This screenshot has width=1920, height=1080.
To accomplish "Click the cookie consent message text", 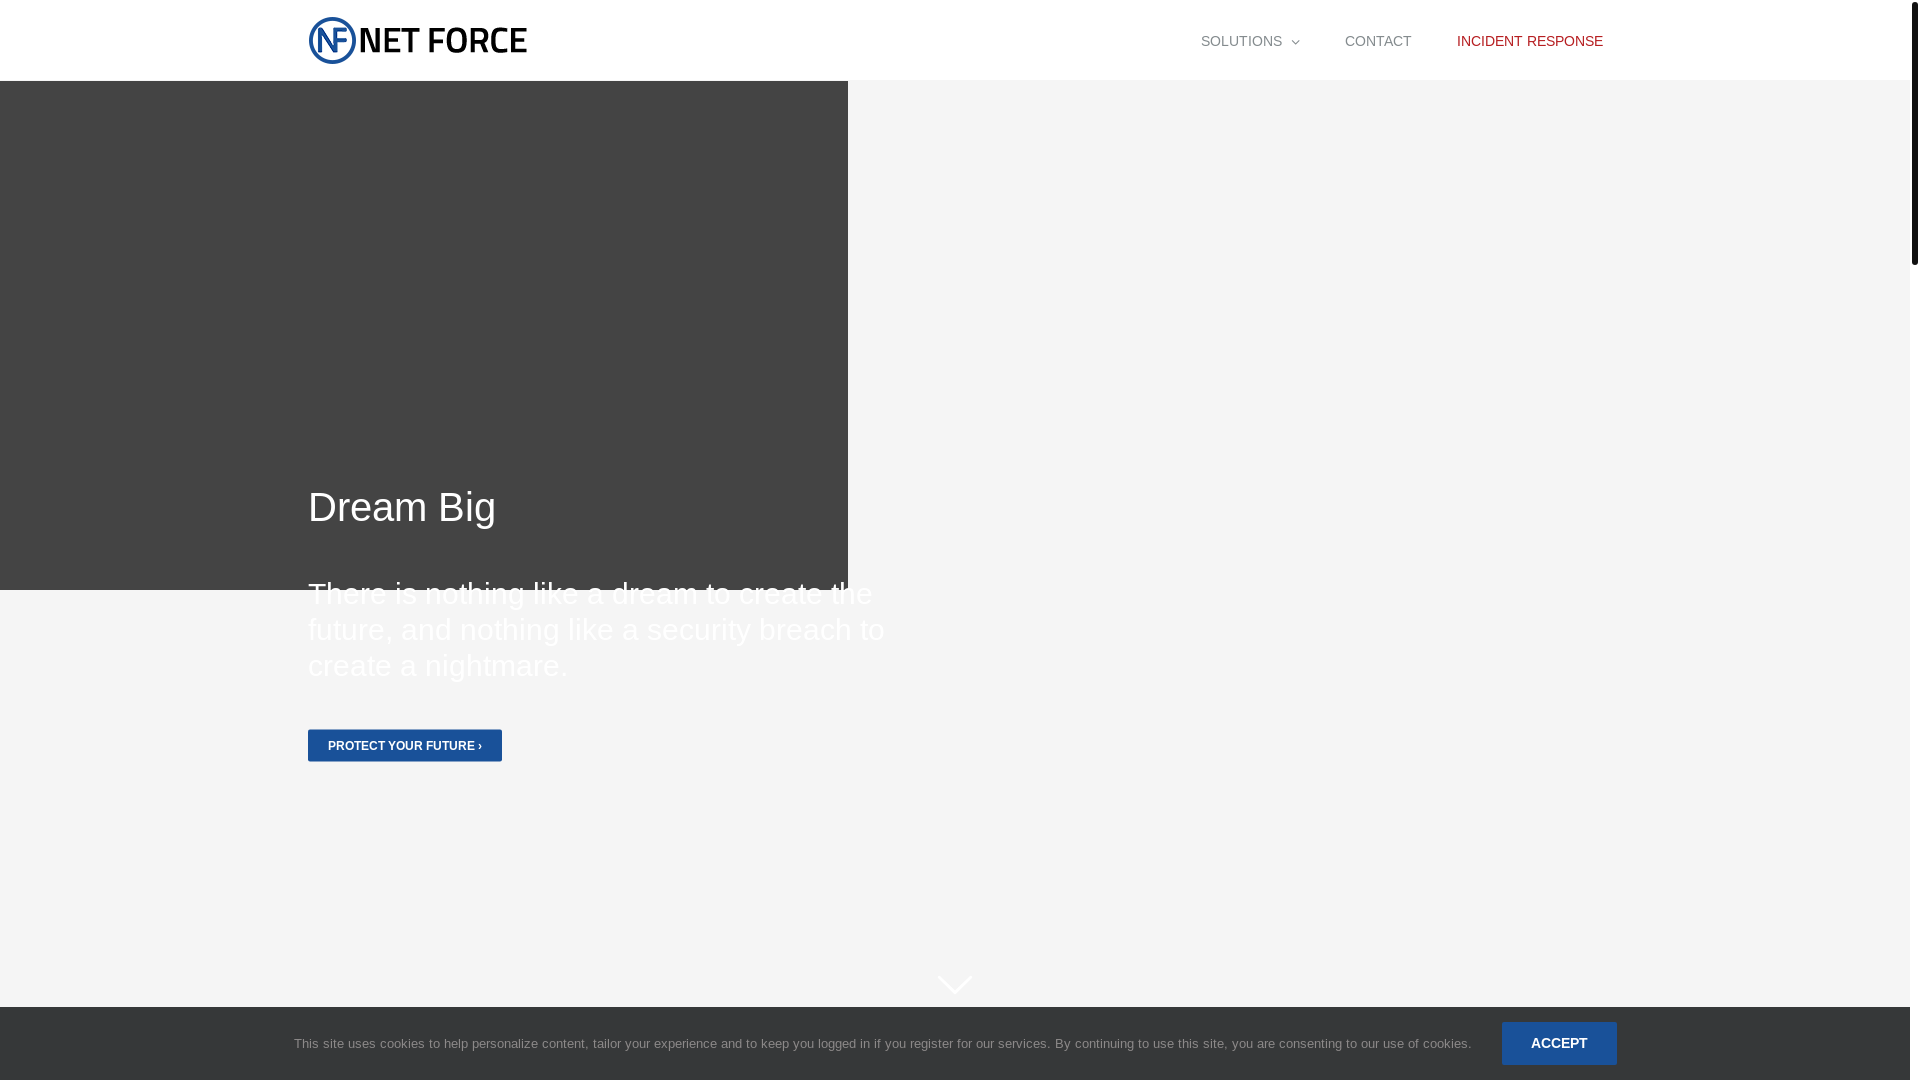I will pyautogui.click(x=882, y=1044).
